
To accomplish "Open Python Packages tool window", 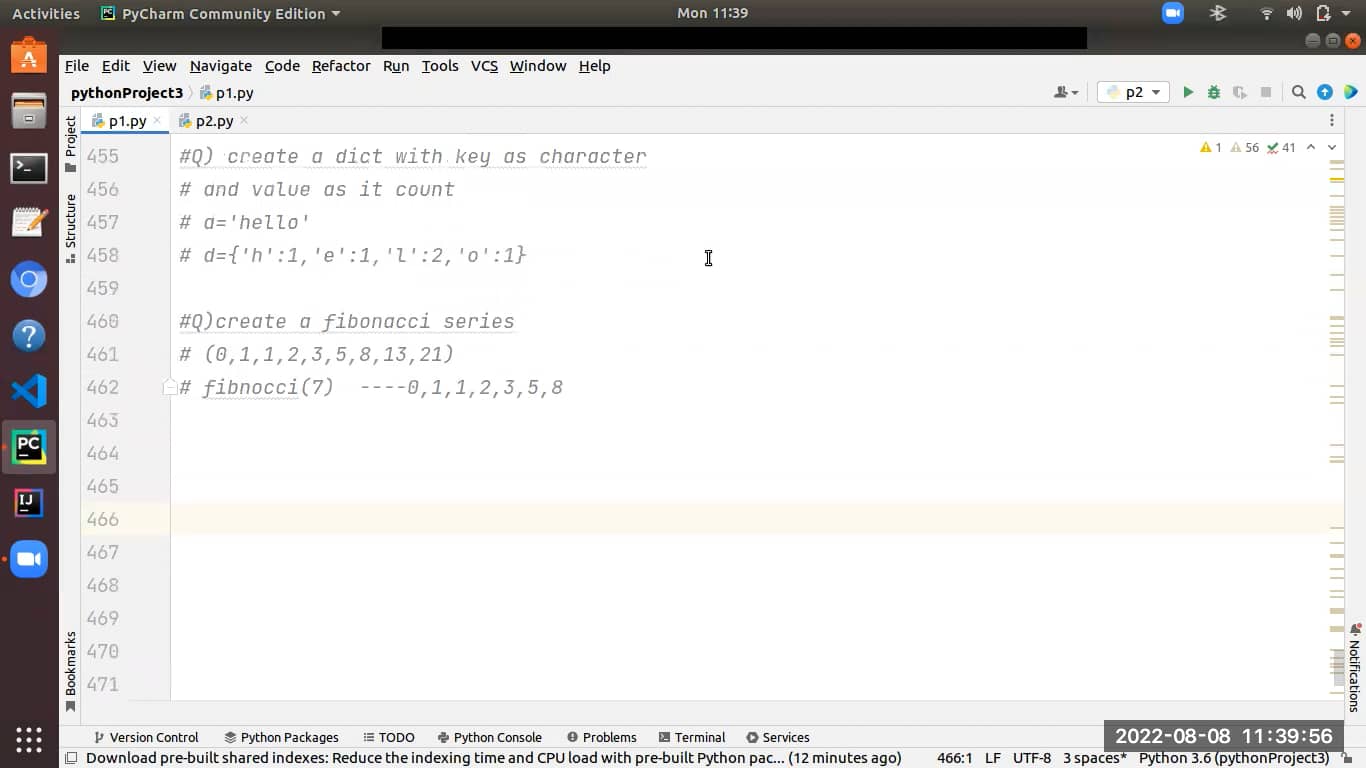I will tap(281, 737).
